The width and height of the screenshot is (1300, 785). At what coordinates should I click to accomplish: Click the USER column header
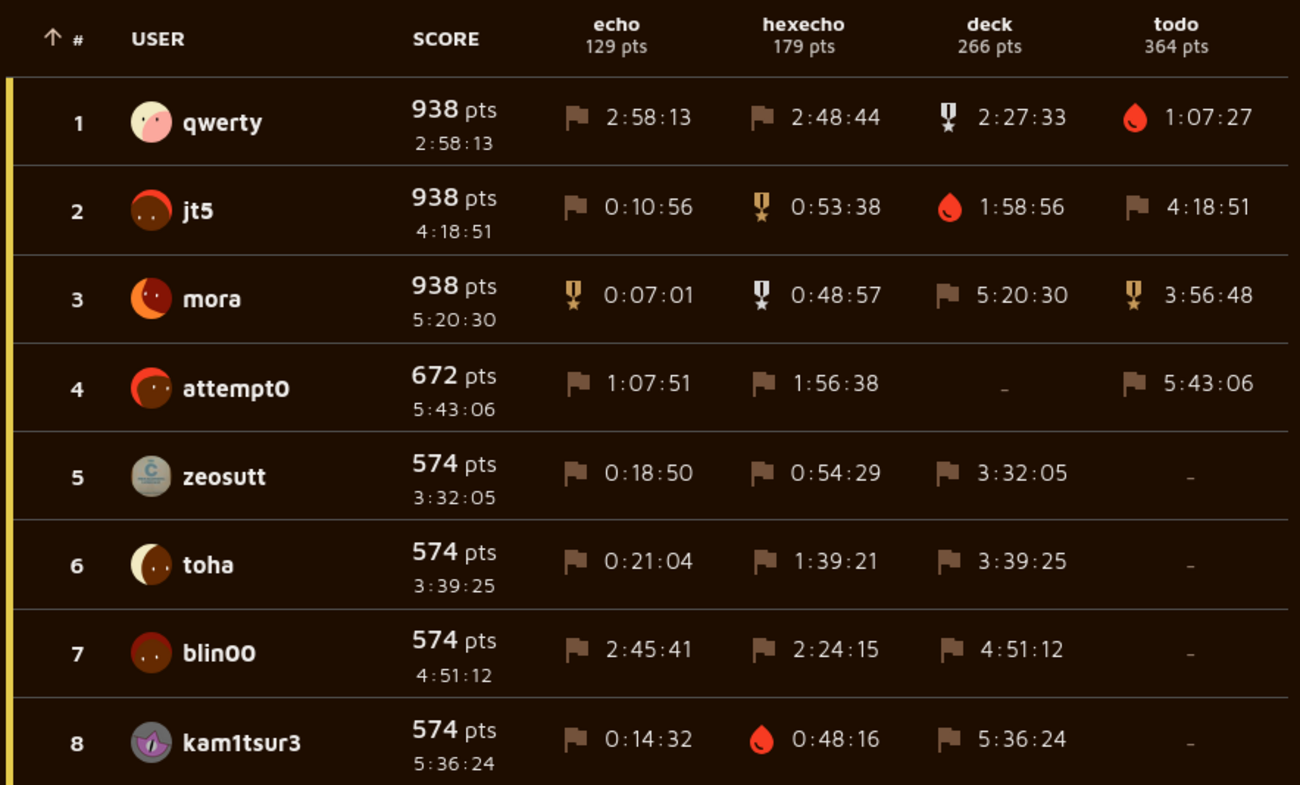158,39
